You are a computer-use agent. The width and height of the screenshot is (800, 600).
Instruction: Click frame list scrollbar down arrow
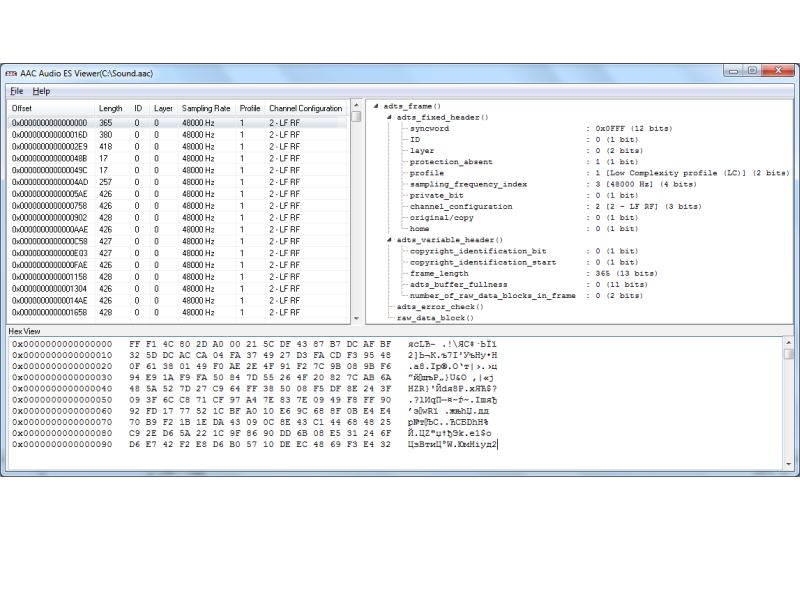pos(356,318)
